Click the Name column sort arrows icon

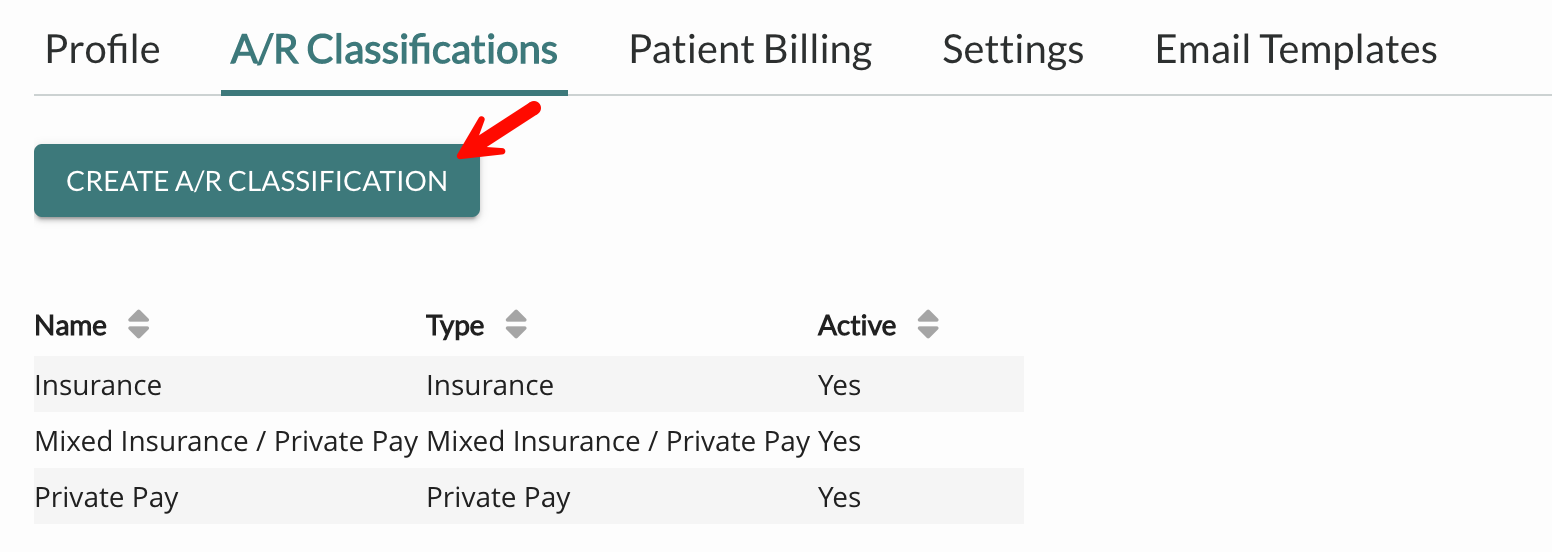point(139,325)
